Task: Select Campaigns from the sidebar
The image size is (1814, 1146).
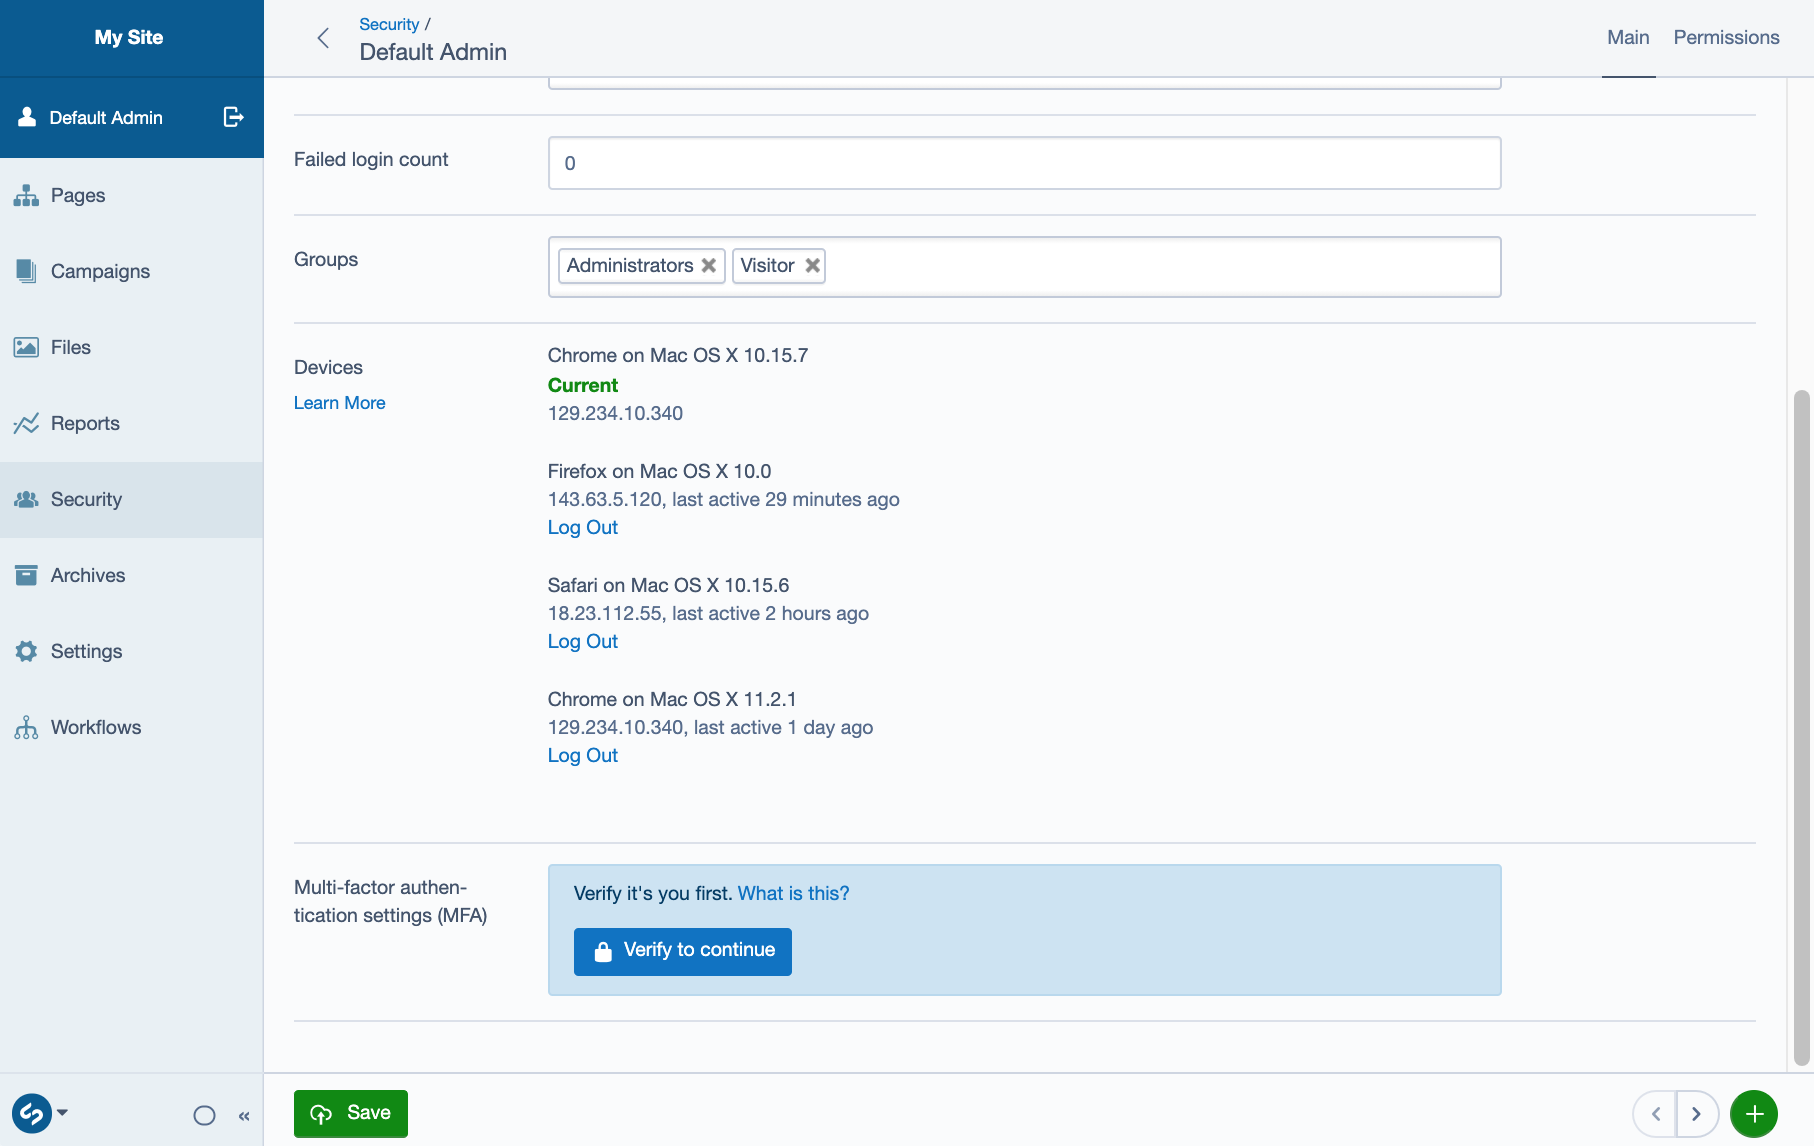Action: click(x=100, y=271)
